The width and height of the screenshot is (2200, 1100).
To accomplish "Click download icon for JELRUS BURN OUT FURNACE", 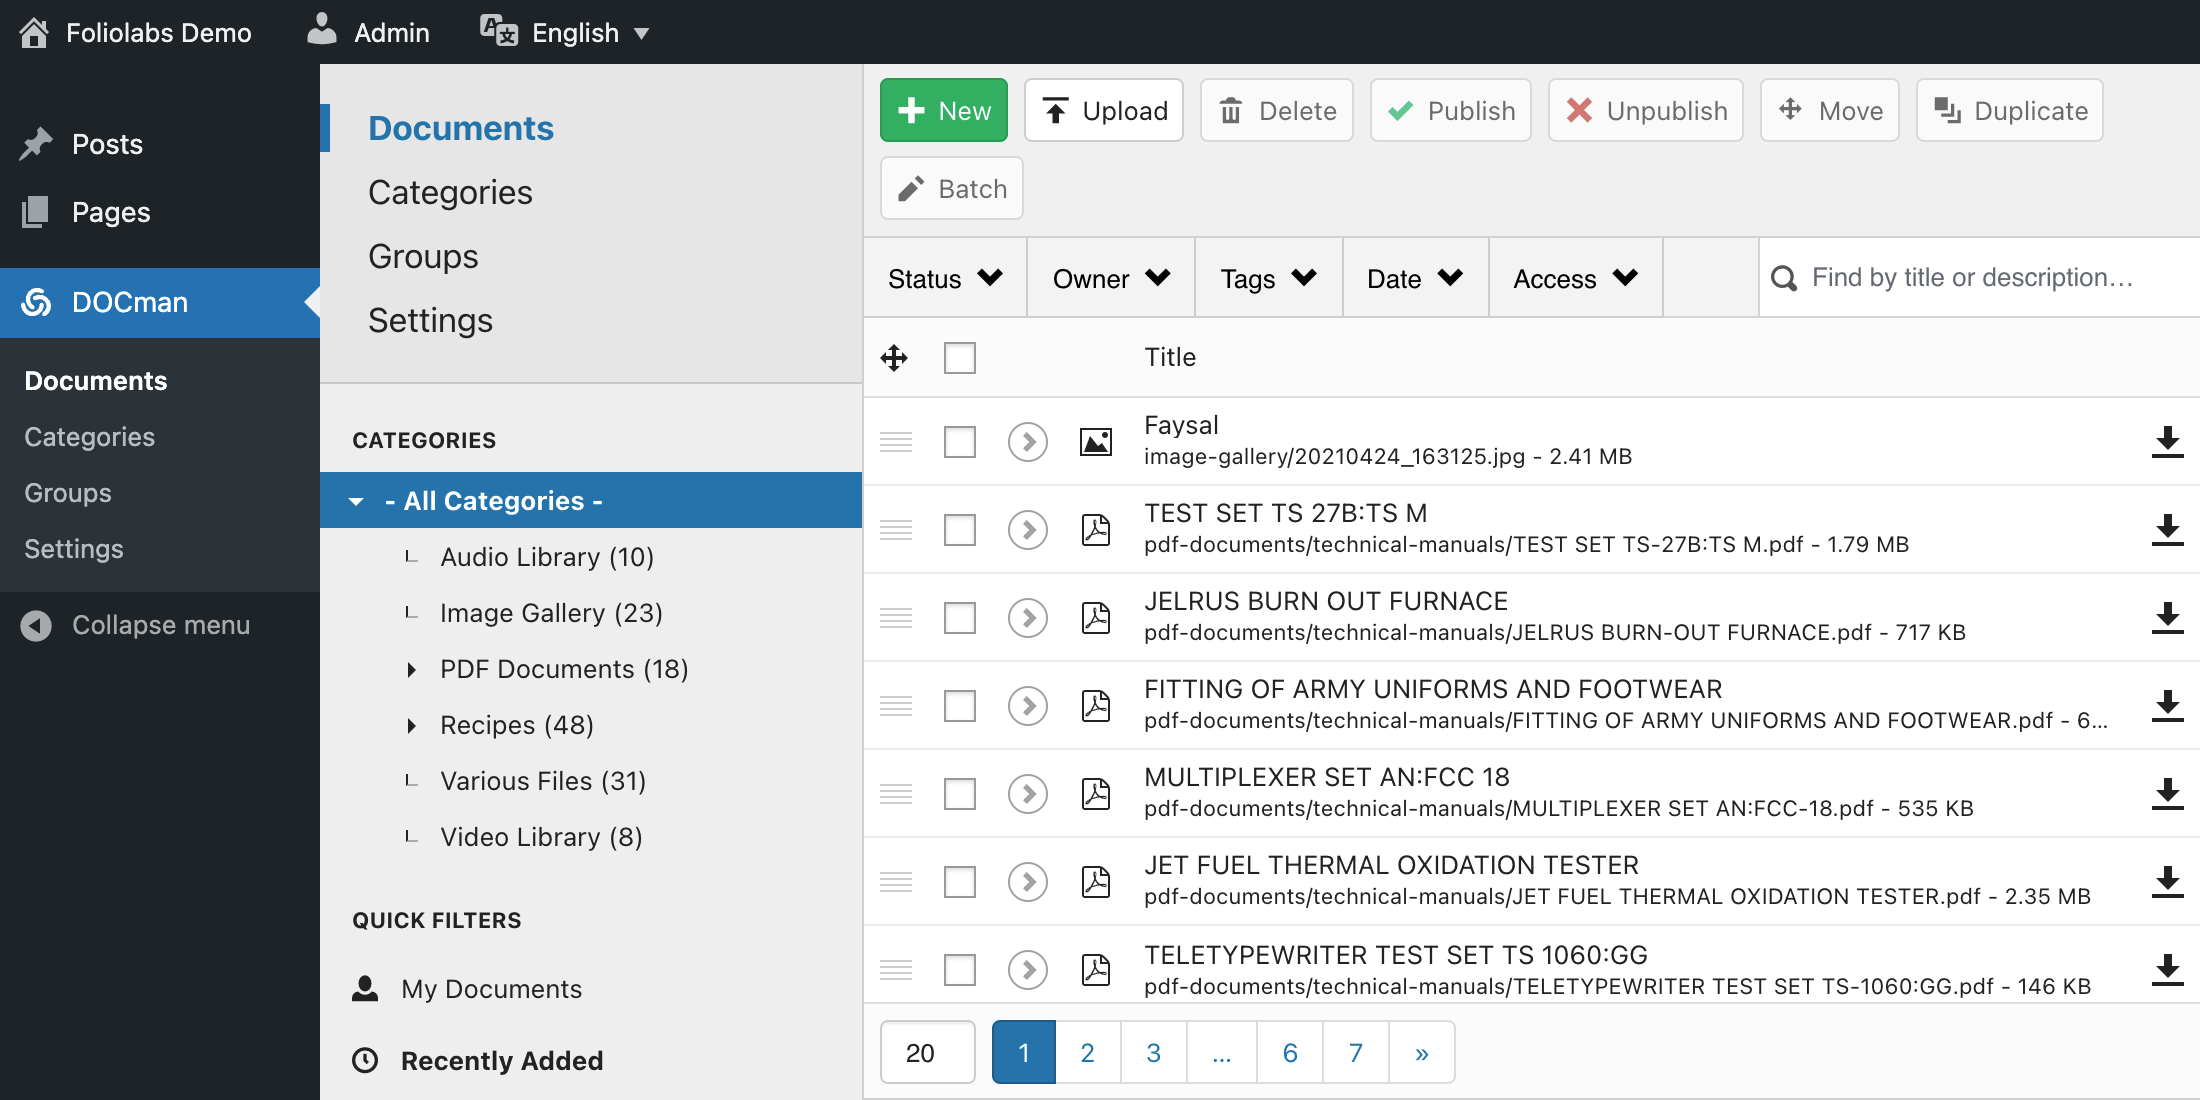I will (2167, 617).
